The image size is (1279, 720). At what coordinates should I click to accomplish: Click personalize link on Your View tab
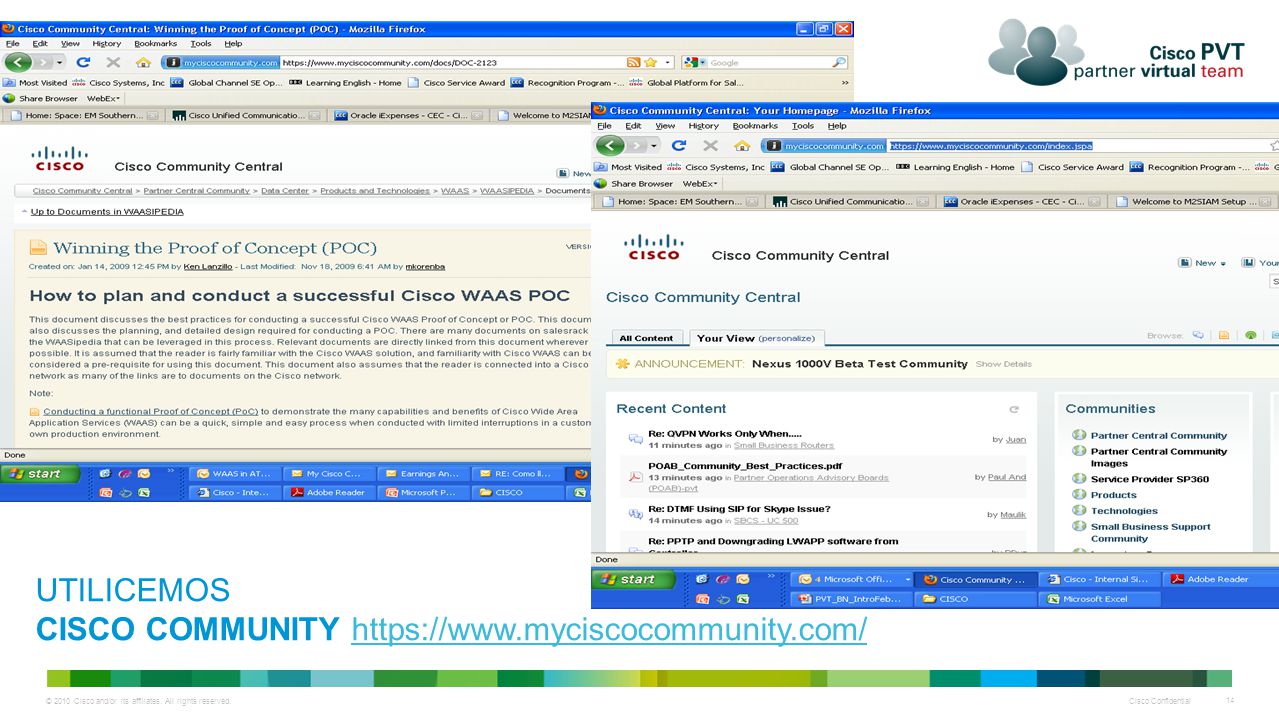[788, 338]
